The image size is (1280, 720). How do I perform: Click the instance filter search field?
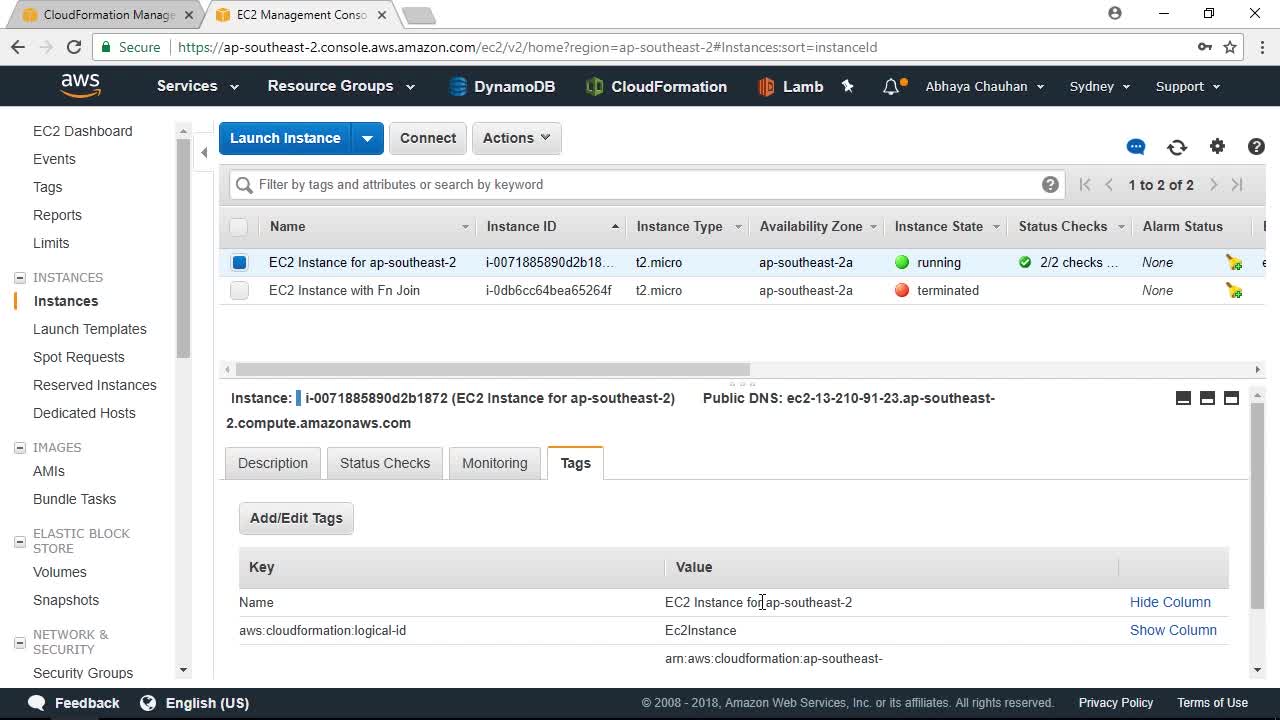coord(645,184)
